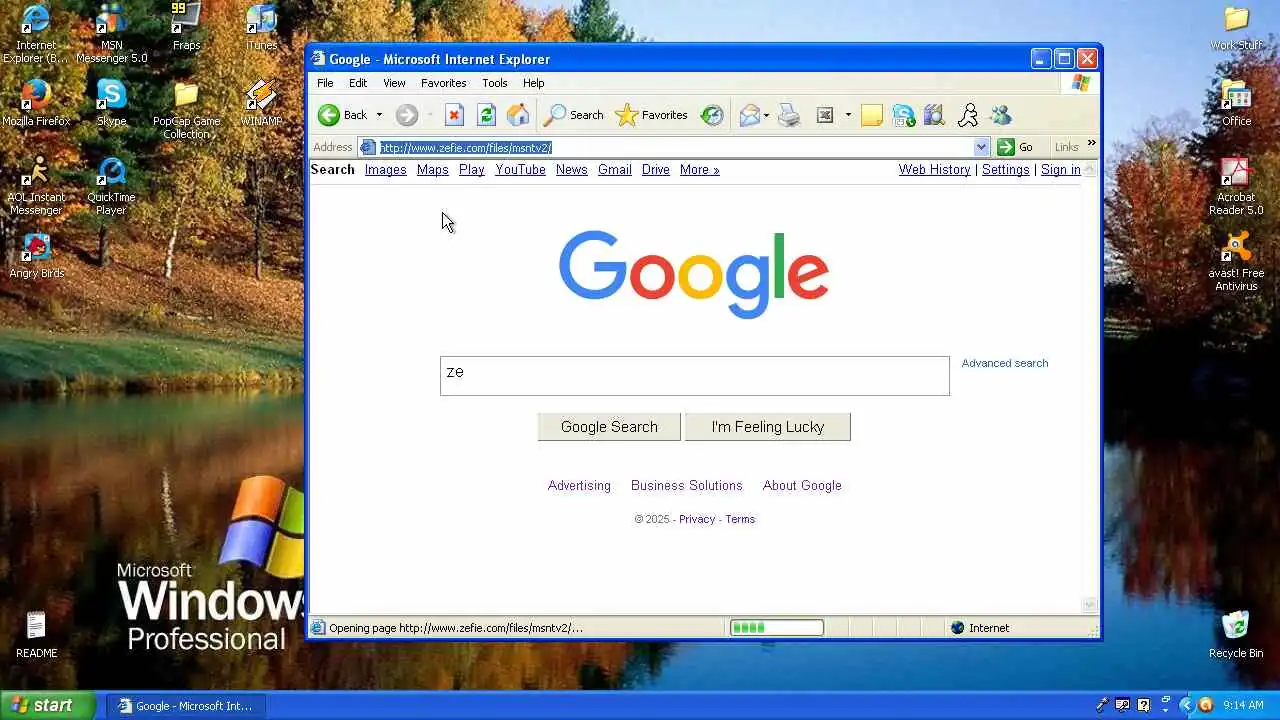This screenshot has height=720, width=1280.
Task: Click the Gmail link in Google navigation
Action: coord(614,170)
